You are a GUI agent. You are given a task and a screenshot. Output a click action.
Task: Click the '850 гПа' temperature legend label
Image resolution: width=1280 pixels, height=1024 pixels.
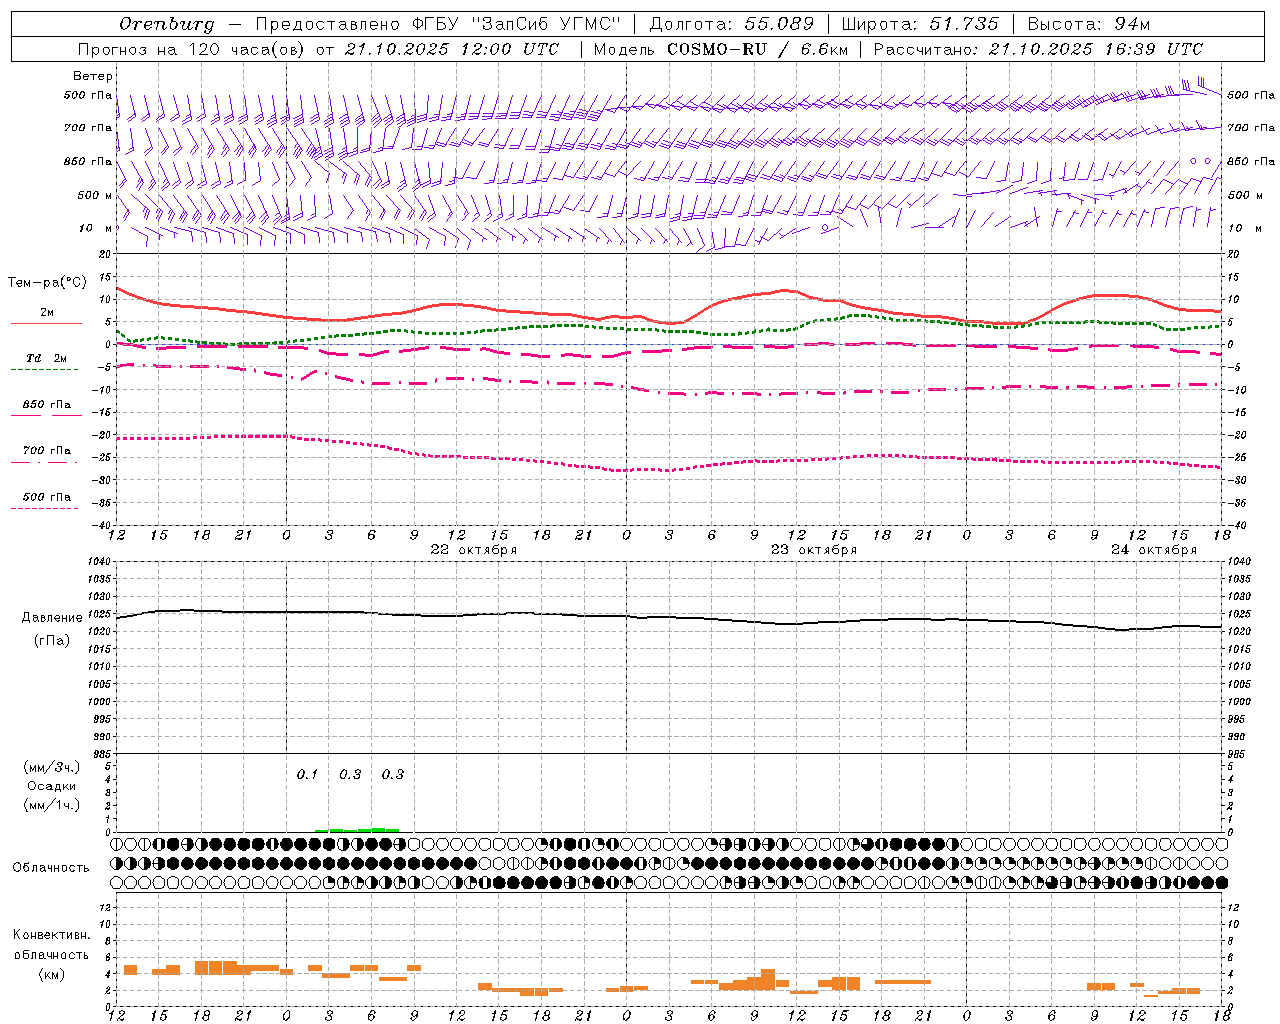click(47, 404)
